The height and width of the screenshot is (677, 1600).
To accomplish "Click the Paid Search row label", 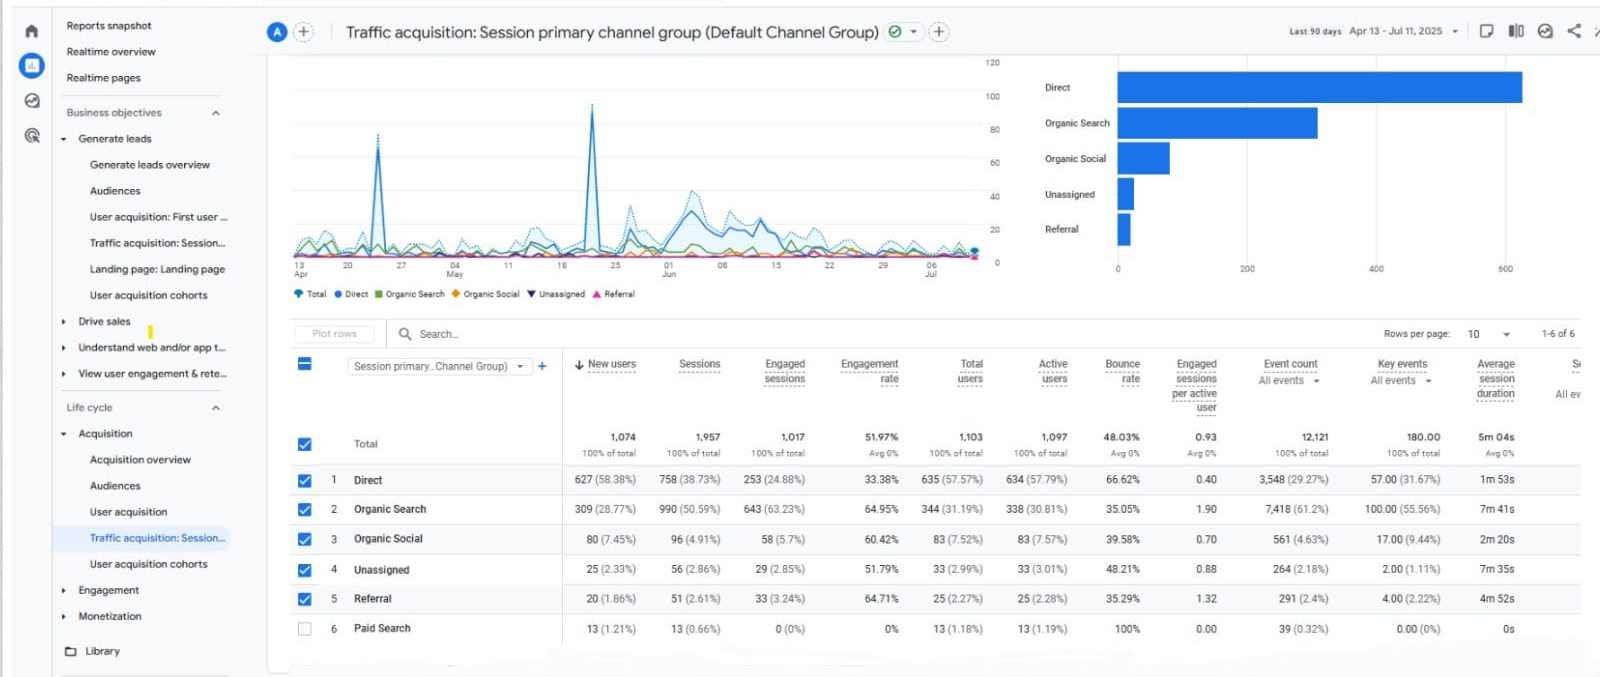I will point(382,629).
